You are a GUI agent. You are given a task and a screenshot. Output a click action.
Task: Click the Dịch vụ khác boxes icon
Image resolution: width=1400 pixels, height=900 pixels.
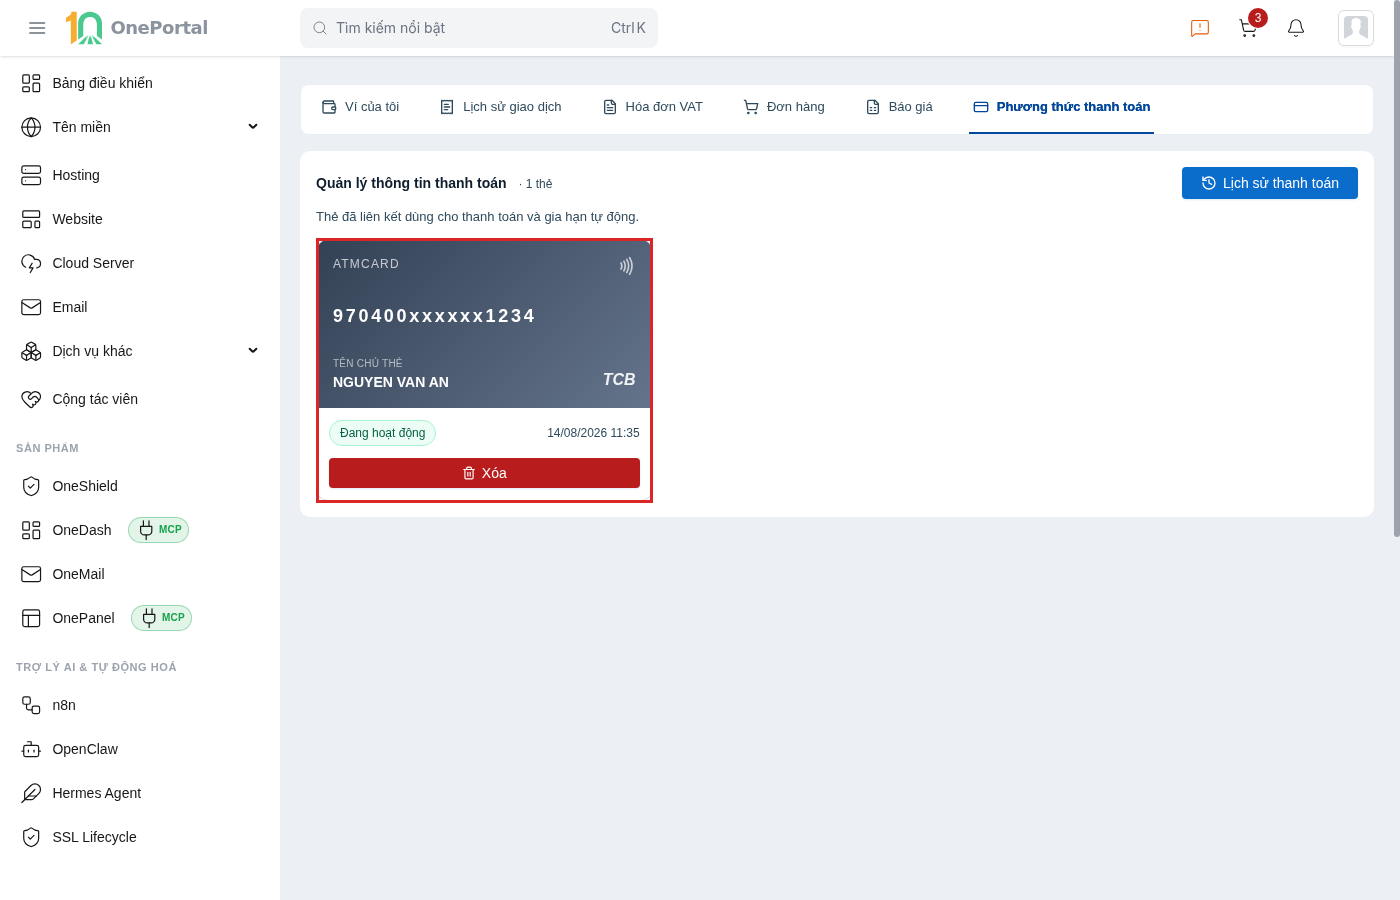pyautogui.click(x=31, y=351)
